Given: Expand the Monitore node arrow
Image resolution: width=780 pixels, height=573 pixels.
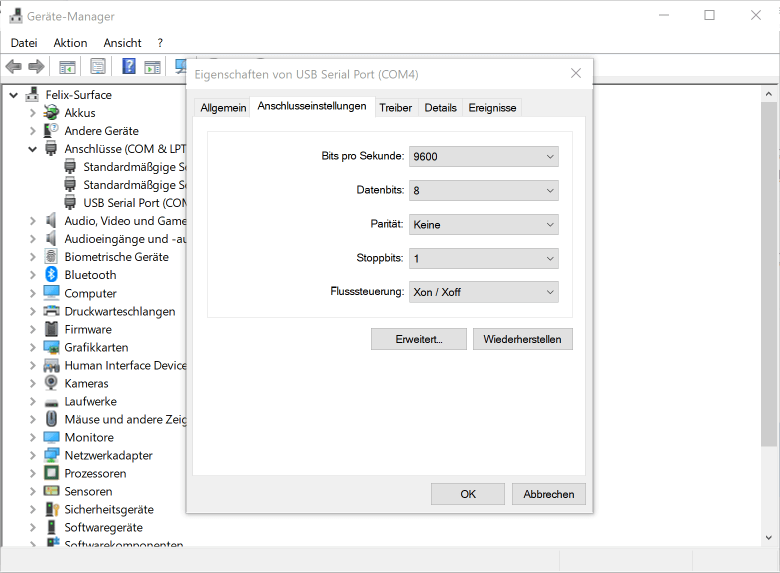Looking at the screenshot, I should tap(32, 437).
